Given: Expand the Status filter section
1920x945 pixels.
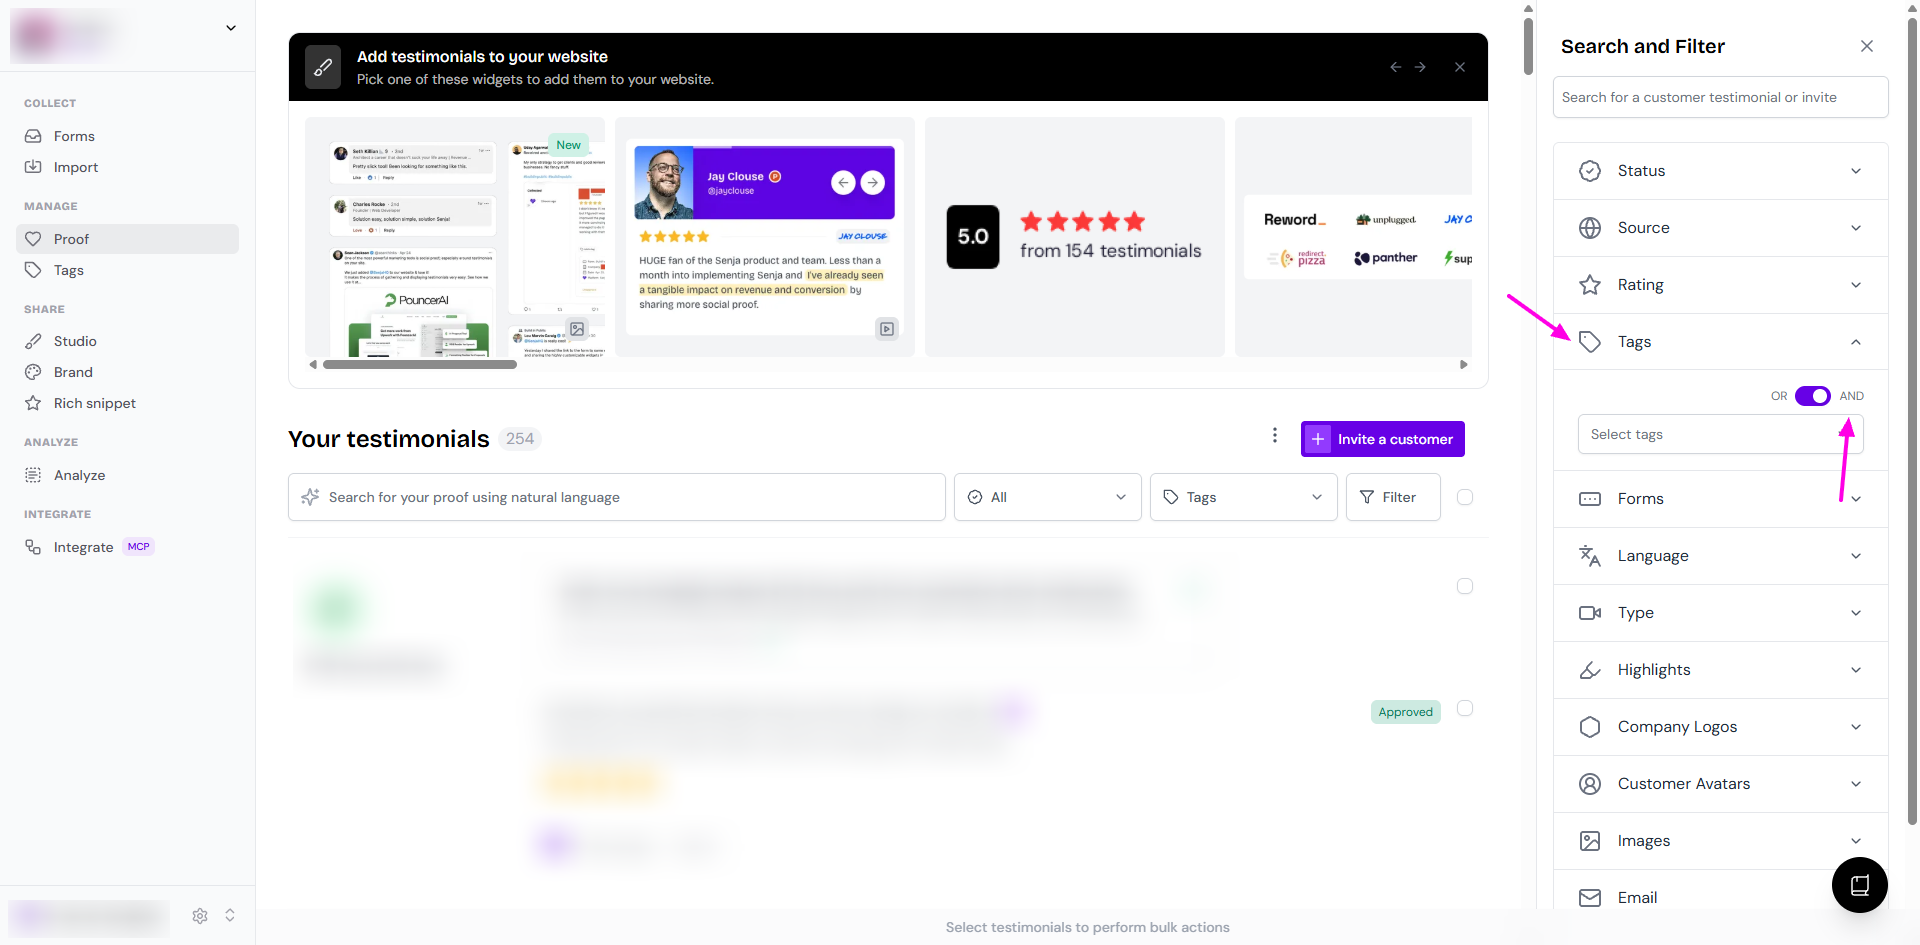Looking at the screenshot, I should click(1720, 171).
